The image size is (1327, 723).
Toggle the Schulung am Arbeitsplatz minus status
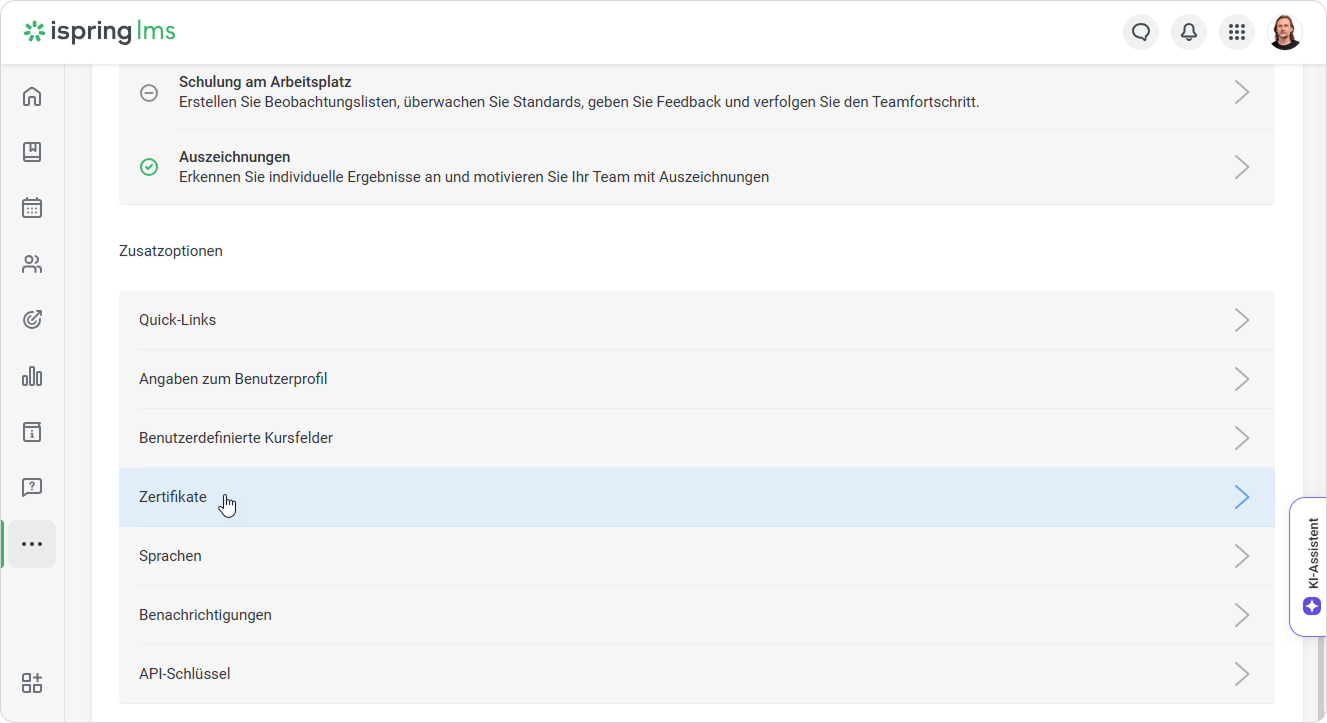[149, 93]
